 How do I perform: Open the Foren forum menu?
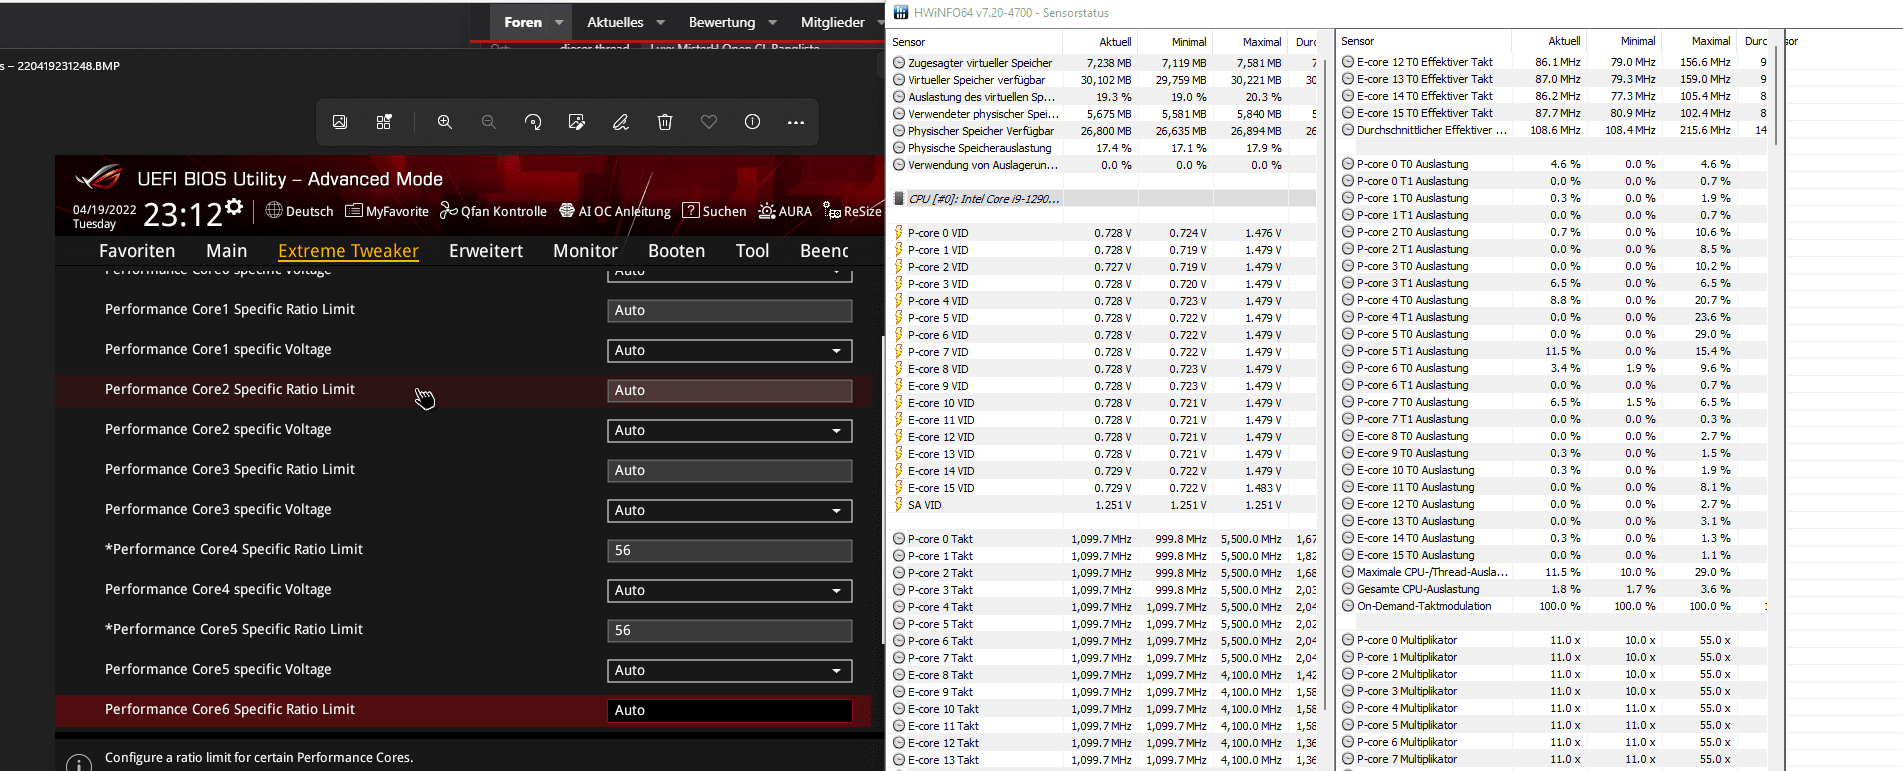(x=523, y=22)
